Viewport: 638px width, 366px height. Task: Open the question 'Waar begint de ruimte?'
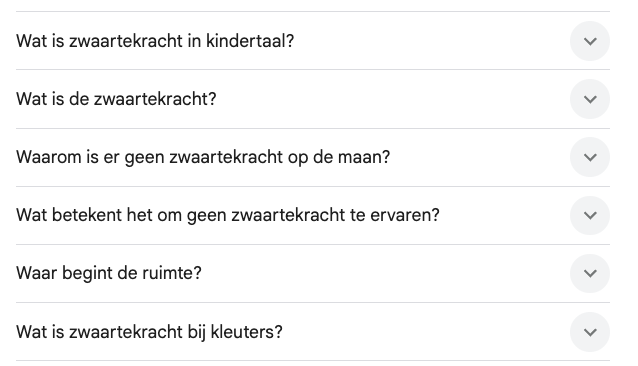pos(109,273)
